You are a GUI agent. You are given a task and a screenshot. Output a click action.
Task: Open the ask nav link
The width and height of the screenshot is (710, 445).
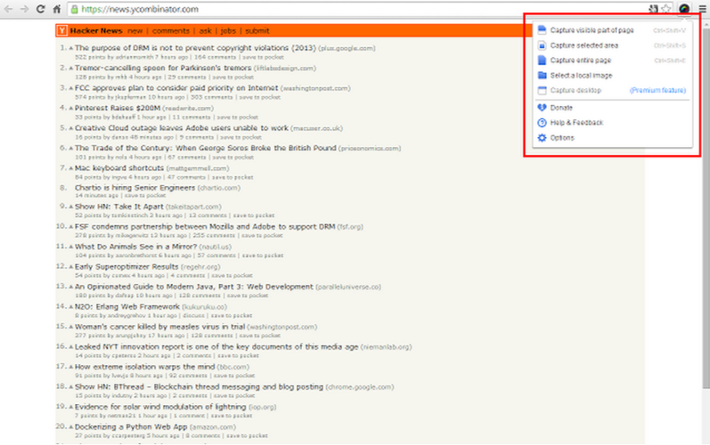pos(205,31)
